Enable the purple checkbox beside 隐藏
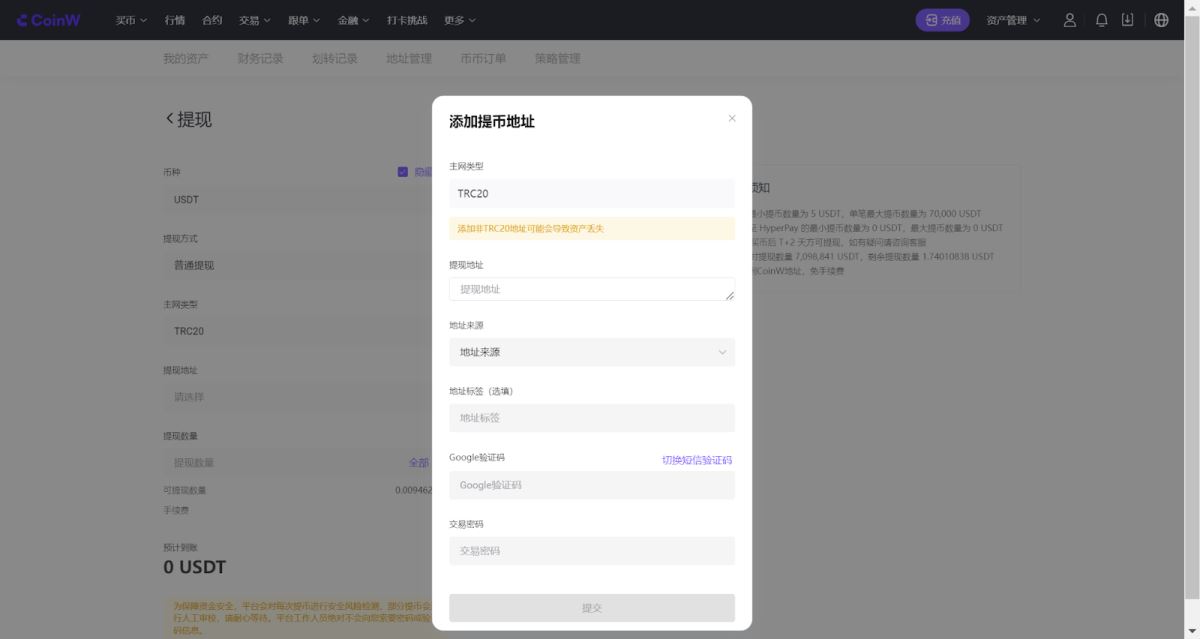 403,174
